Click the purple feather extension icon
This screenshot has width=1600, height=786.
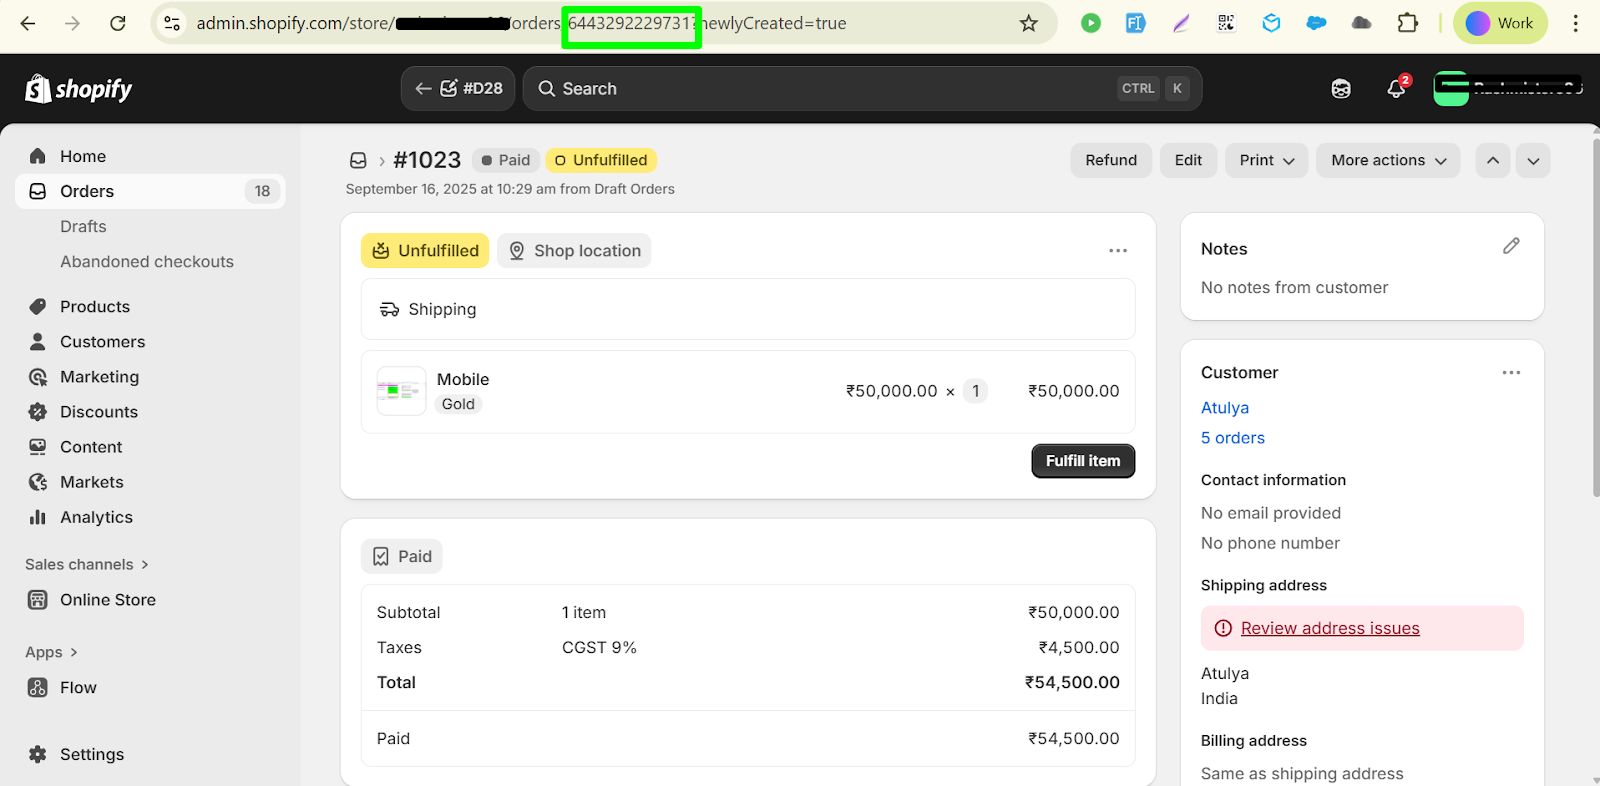[x=1181, y=23]
